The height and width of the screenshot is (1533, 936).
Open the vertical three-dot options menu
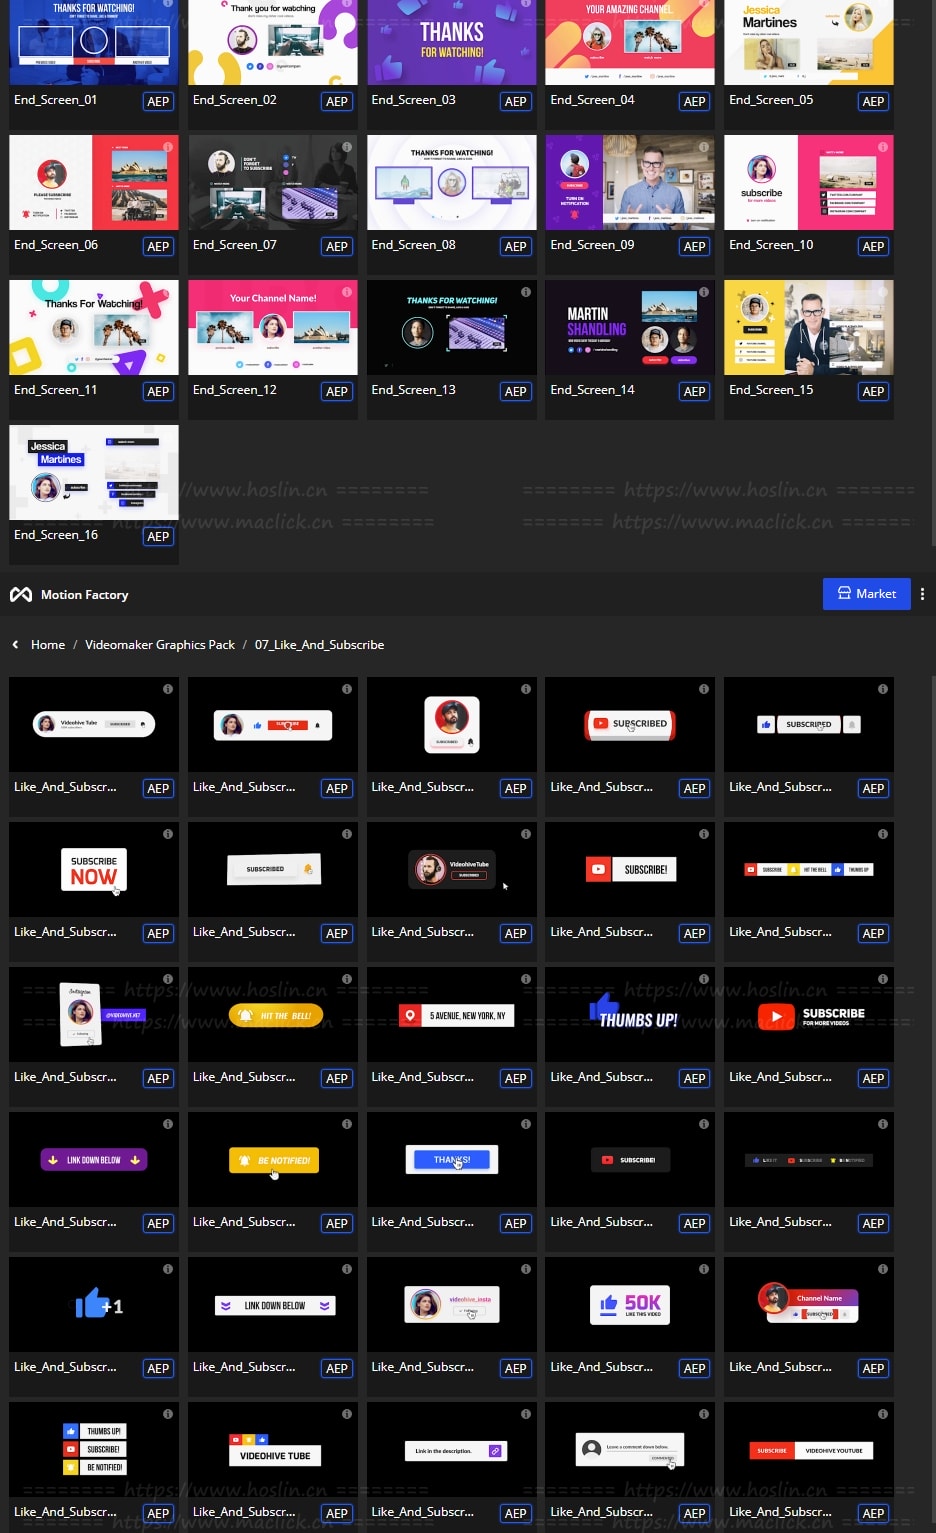[x=922, y=594]
